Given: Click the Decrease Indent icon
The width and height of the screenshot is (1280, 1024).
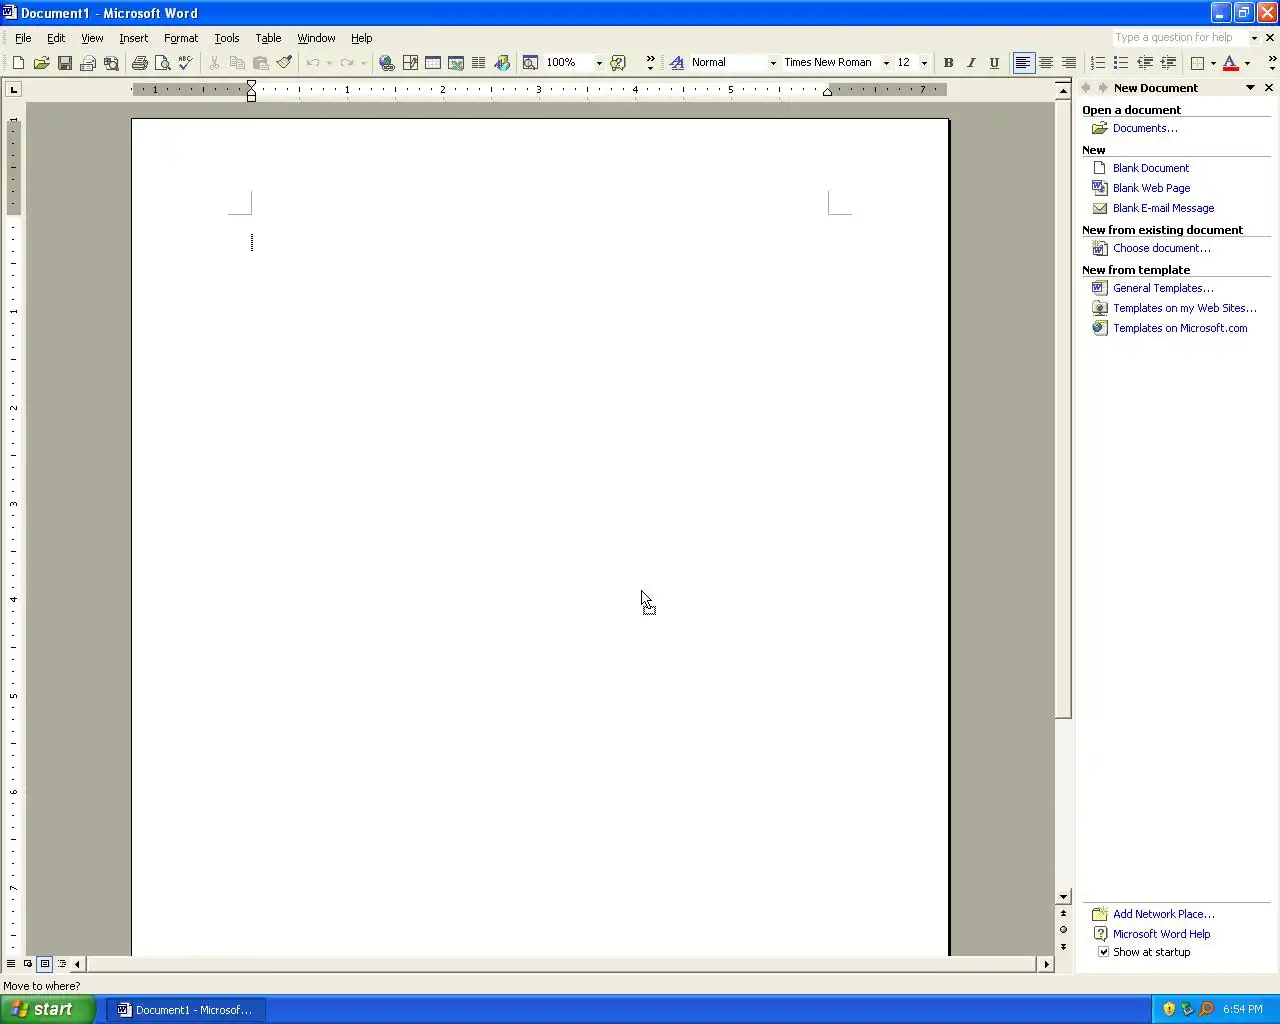Looking at the screenshot, I should (1144, 63).
